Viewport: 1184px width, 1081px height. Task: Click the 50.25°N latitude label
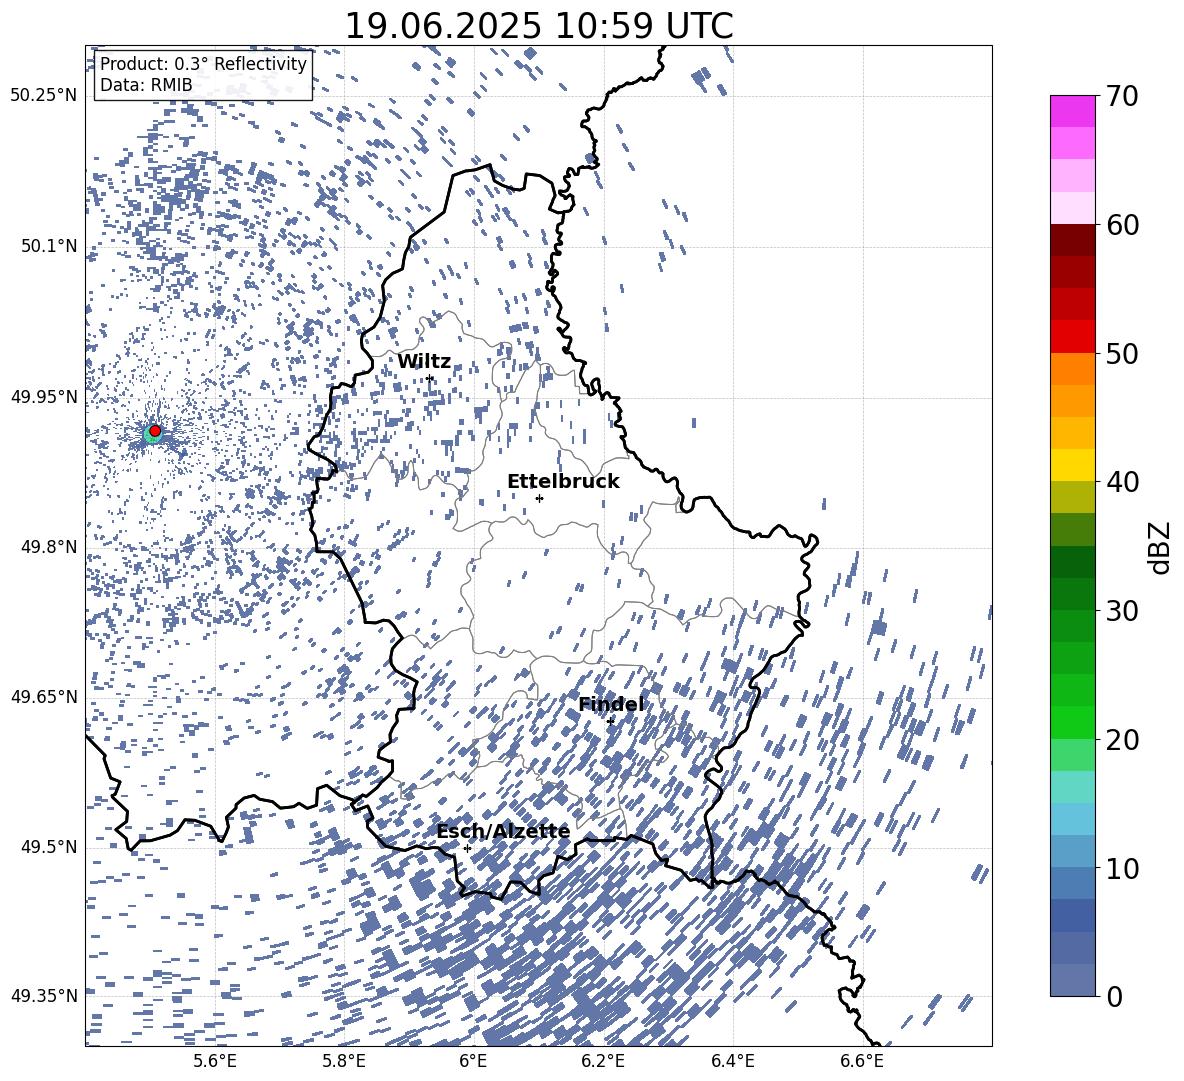(44, 96)
